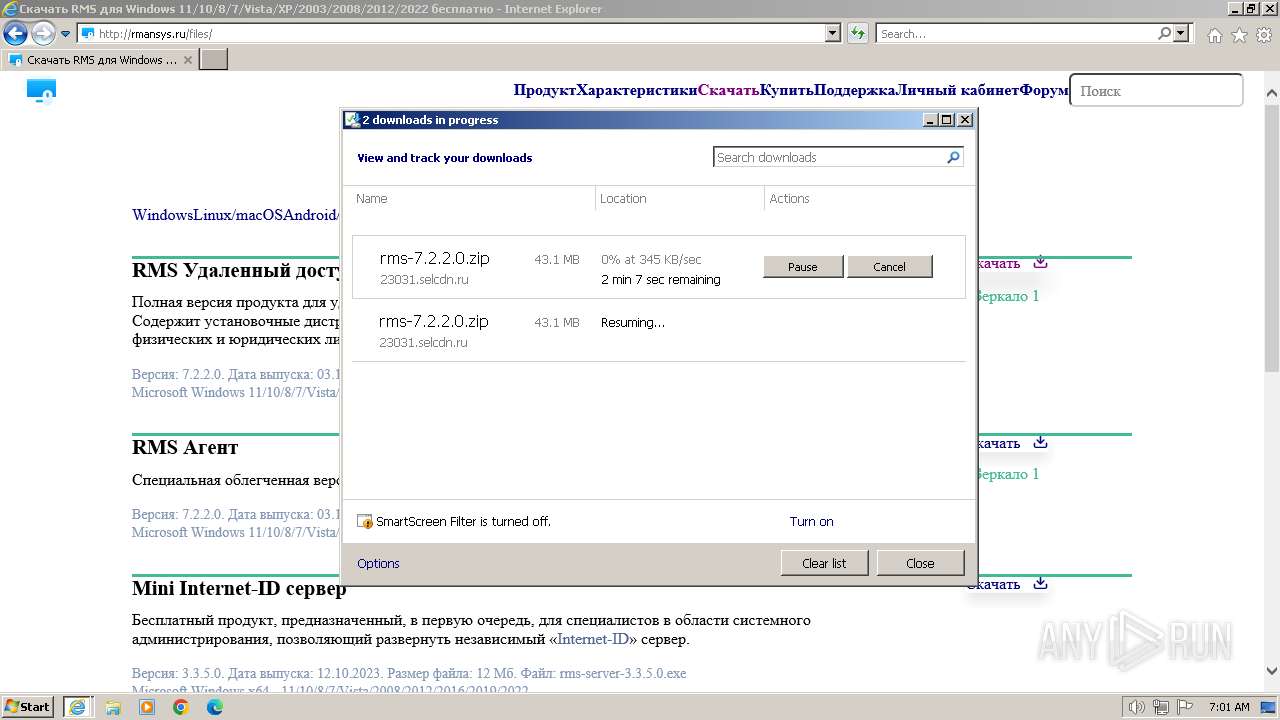Click the IE Back navigation arrow
1280x720 pixels.
15,34
